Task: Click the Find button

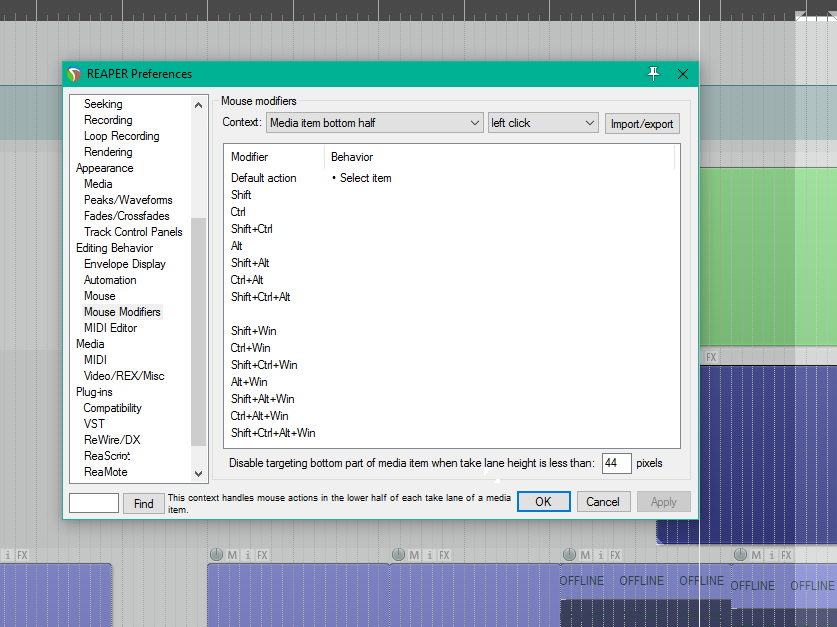Action: point(144,503)
